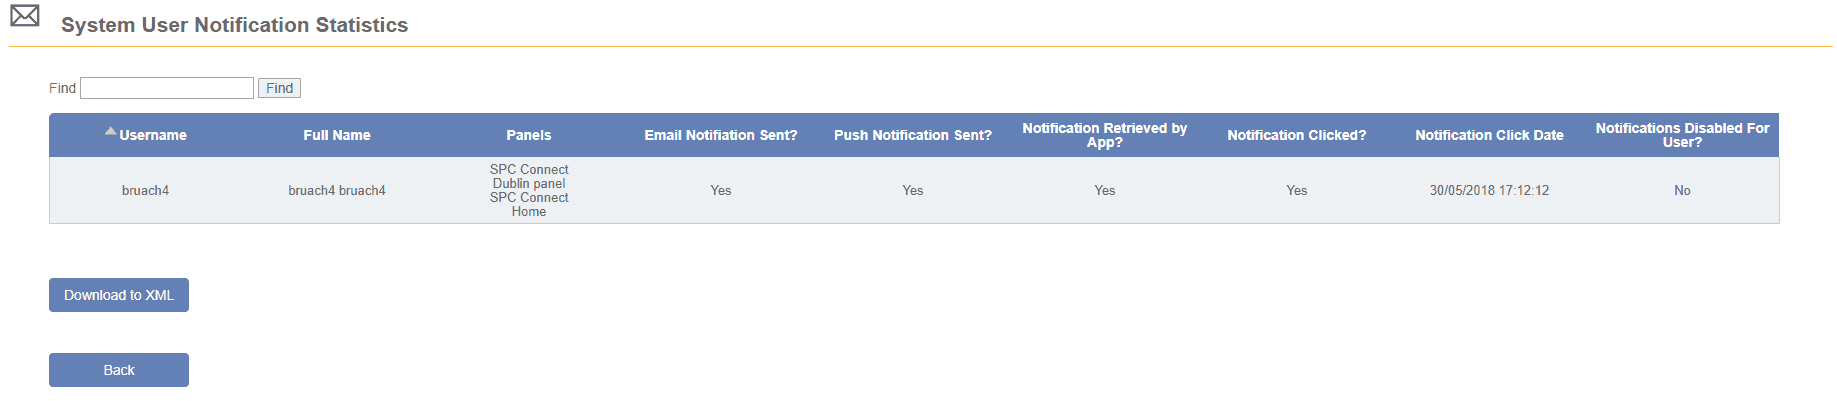Sort by the Full Name column header
The image size is (1837, 401).
337,135
